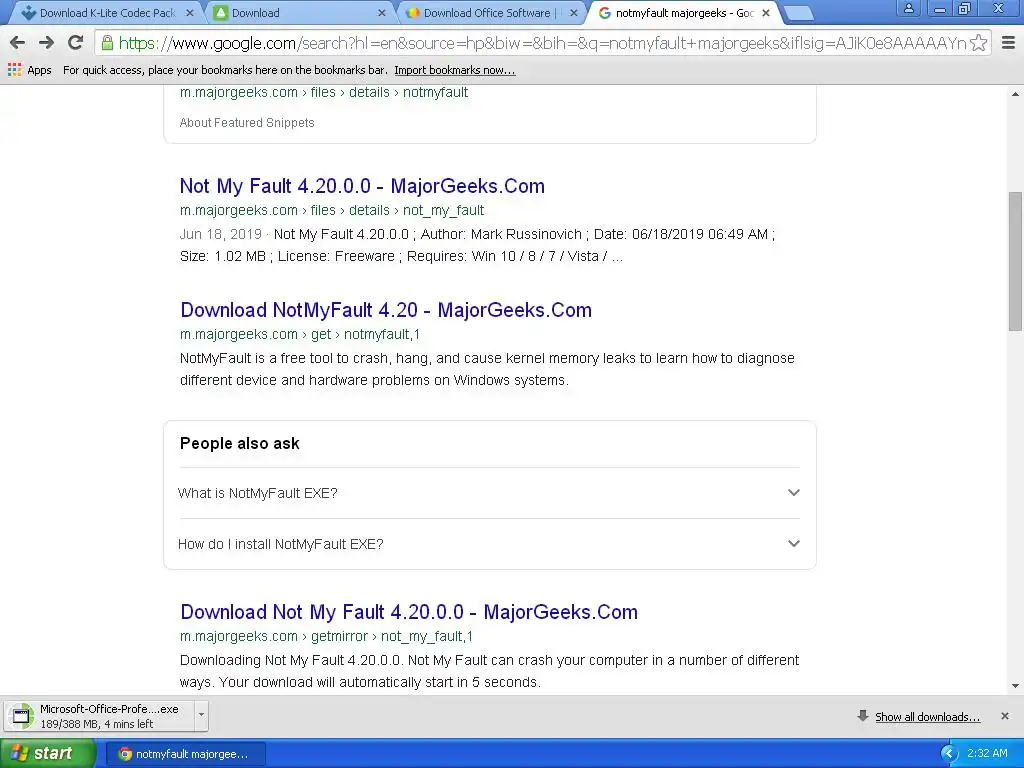Click the scrollbar down arrow
This screenshot has height=768, width=1024.
1015,686
